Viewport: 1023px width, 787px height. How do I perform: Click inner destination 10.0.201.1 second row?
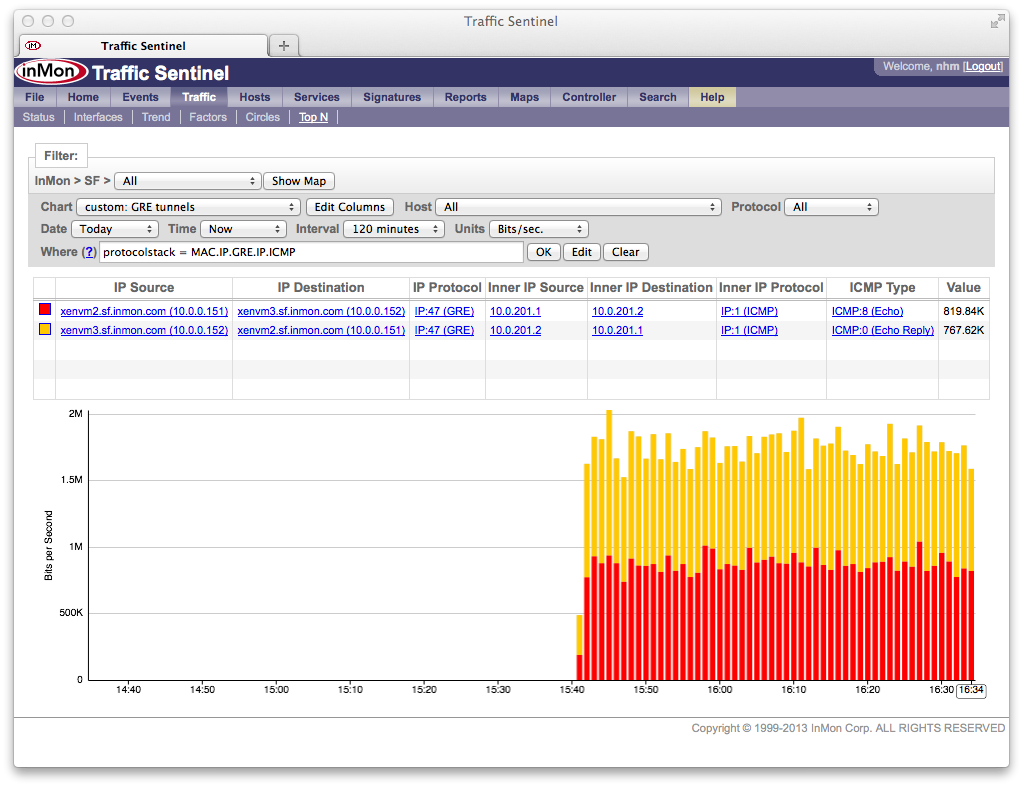[617, 330]
